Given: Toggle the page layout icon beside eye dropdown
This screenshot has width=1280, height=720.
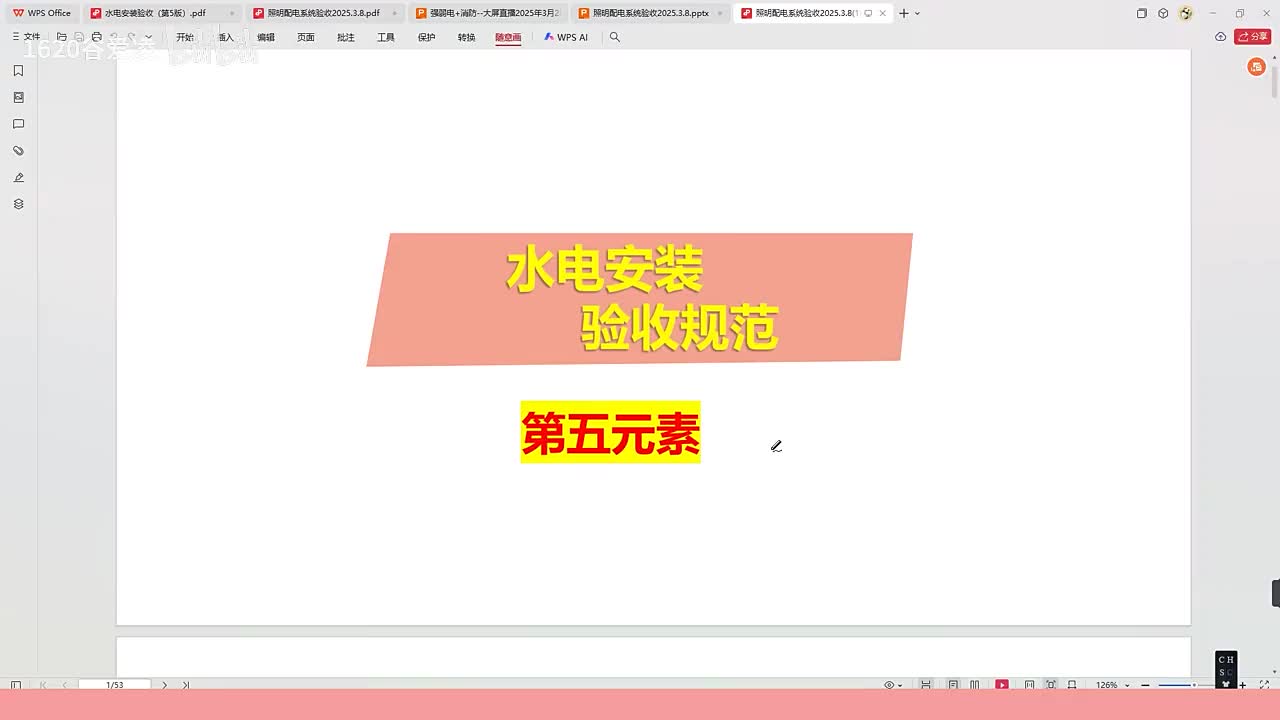Looking at the screenshot, I should pos(926,685).
